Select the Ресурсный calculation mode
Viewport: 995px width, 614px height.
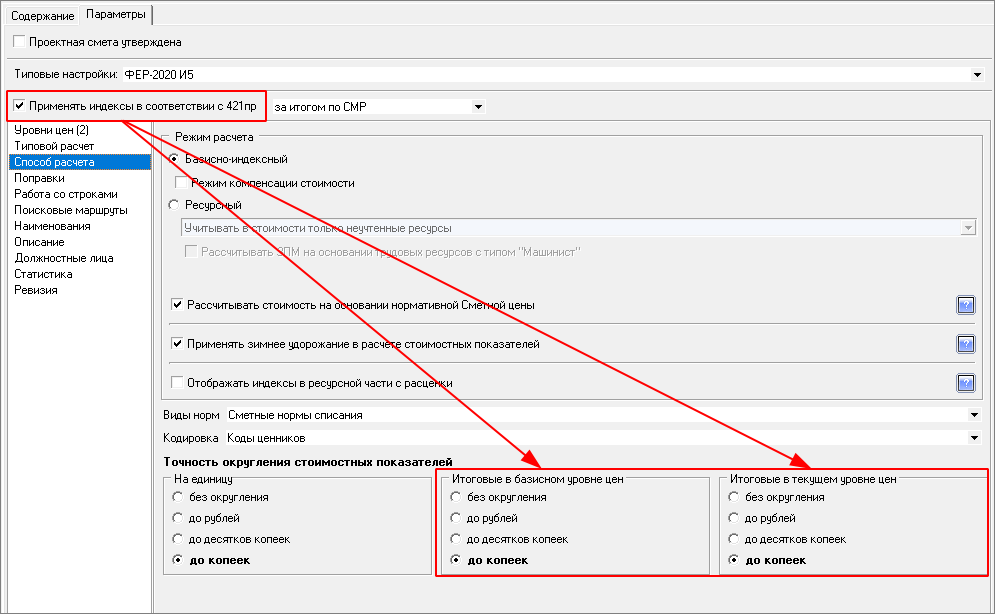[175, 205]
